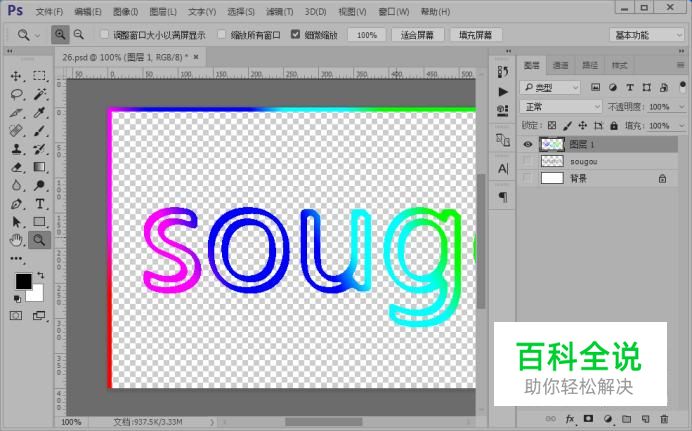Open workspace 基本功能 dropdown

pyautogui.click(x=647, y=35)
